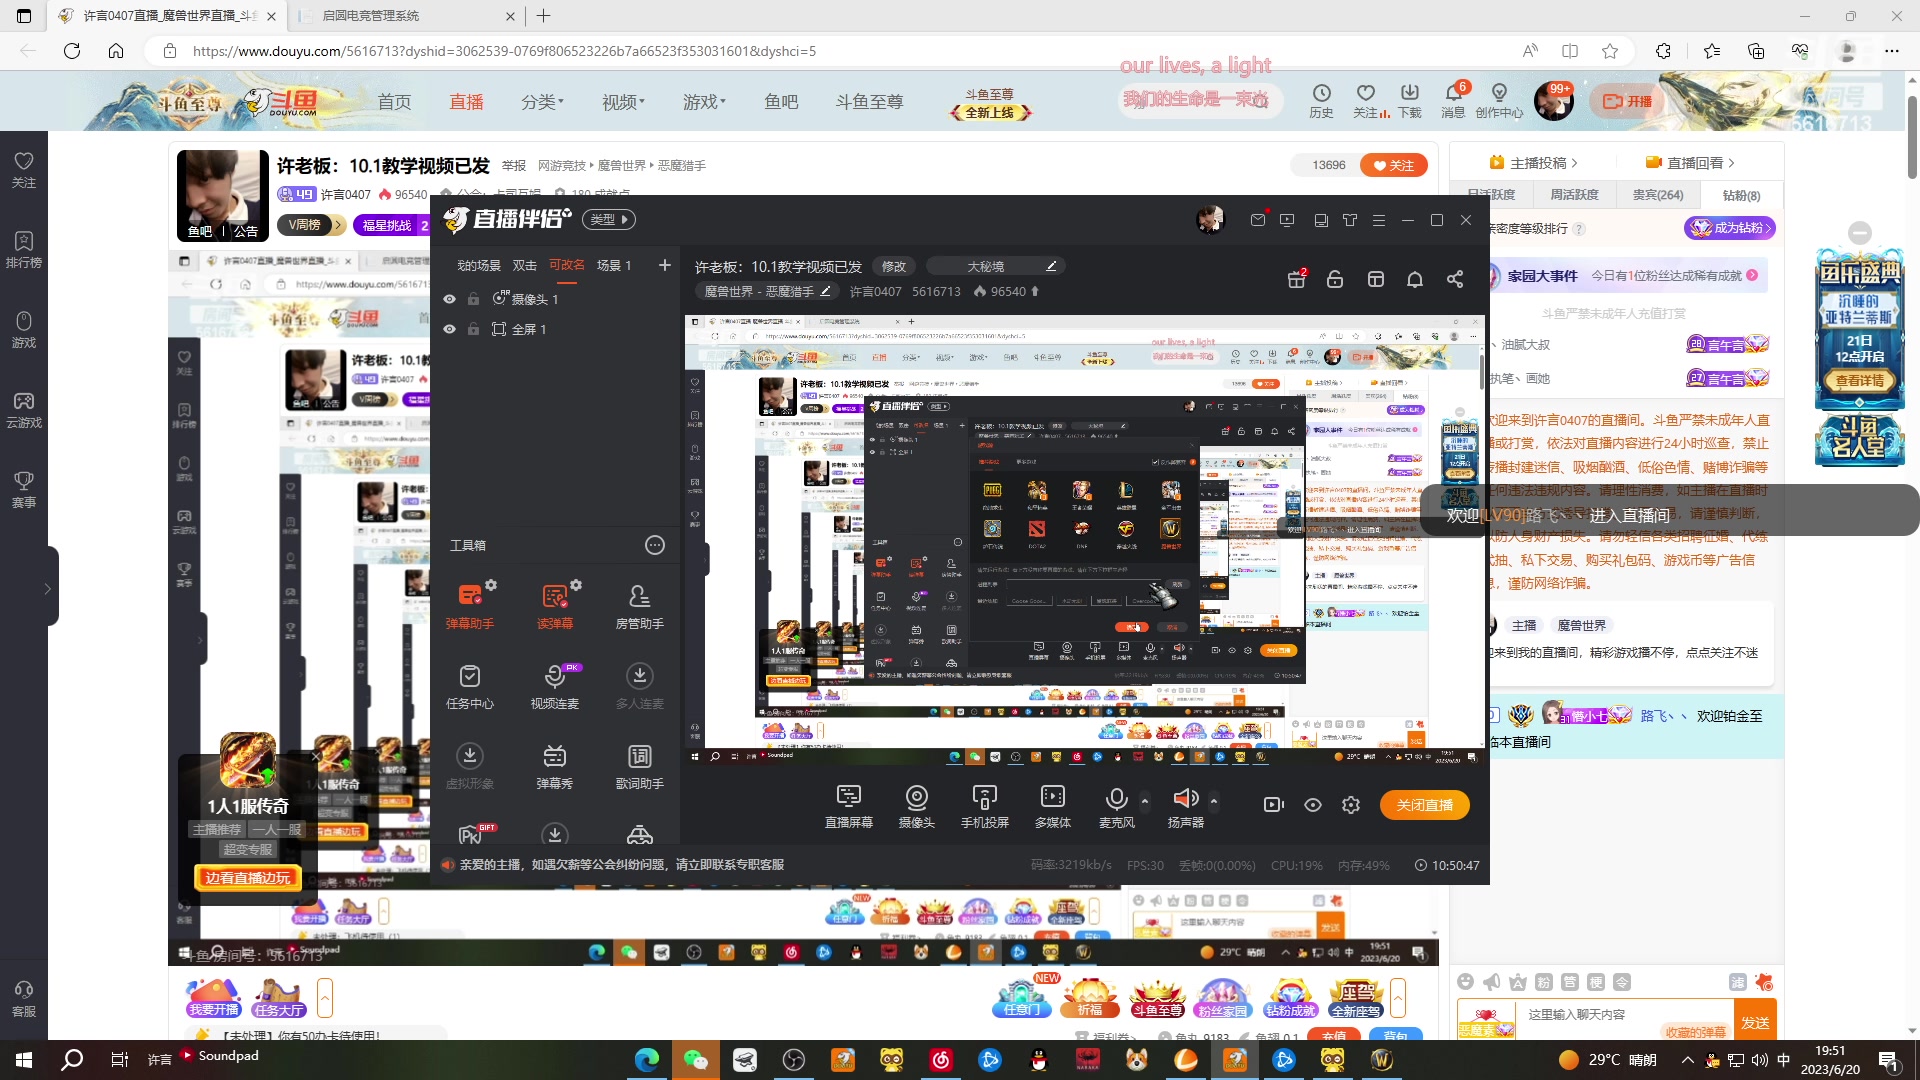Click the layout panel icon beside the bell
This screenshot has width=1920, height=1080.
click(x=1376, y=279)
